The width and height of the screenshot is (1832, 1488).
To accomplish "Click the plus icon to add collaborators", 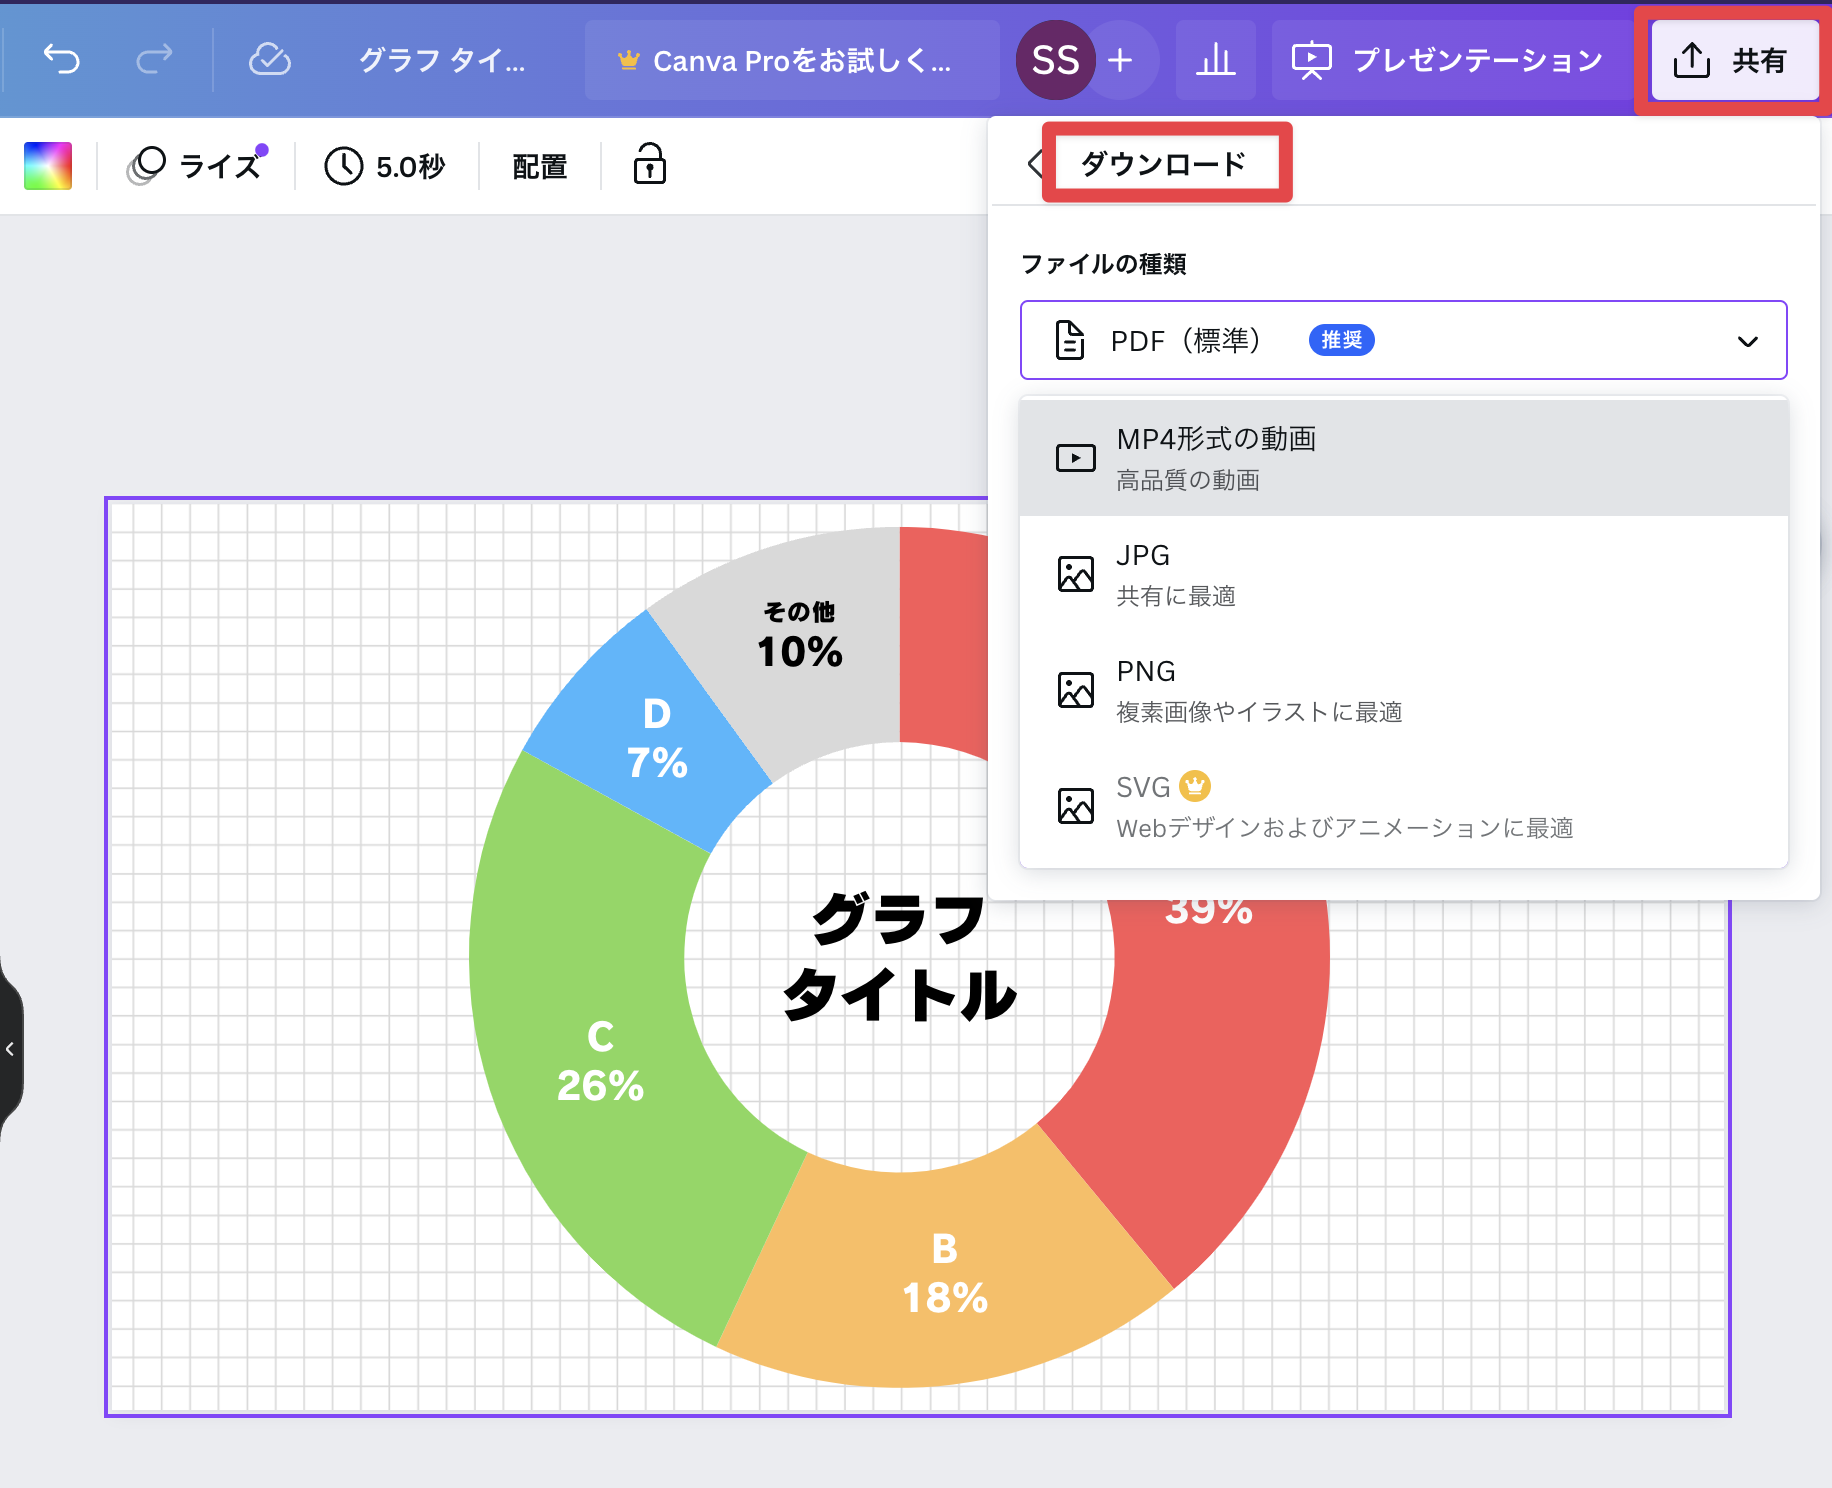I will [x=1121, y=60].
